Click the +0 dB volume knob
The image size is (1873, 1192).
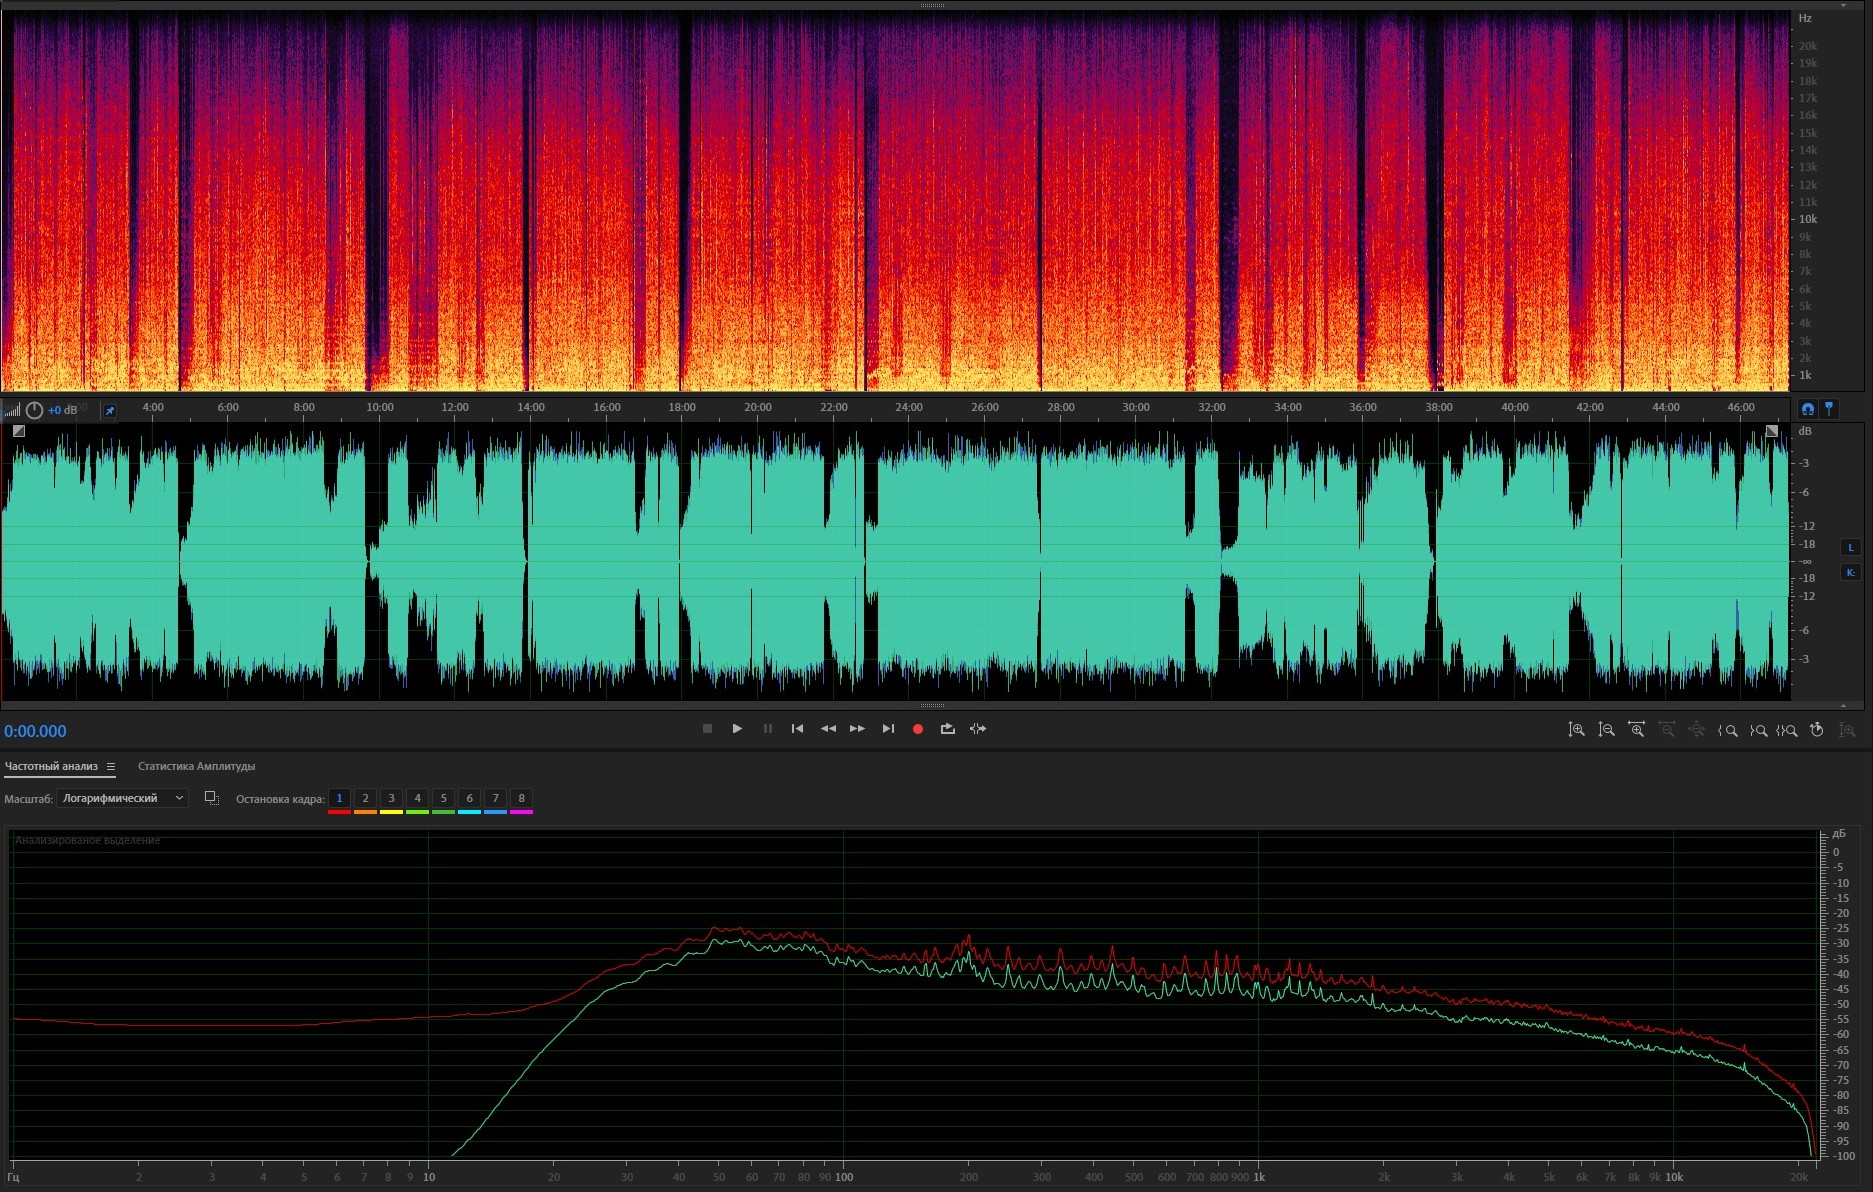[x=35, y=410]
